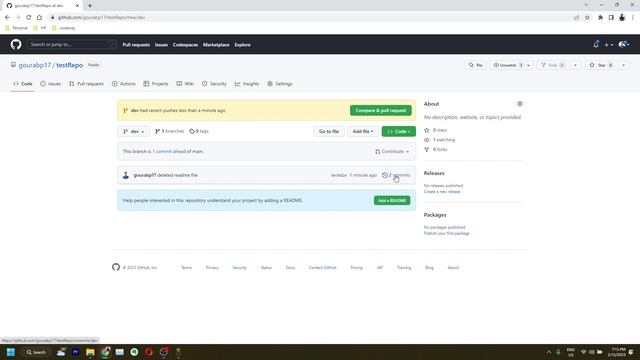Screen dimensions: 640x360
Task: Switch to the Projects tab
Action: 156,84
